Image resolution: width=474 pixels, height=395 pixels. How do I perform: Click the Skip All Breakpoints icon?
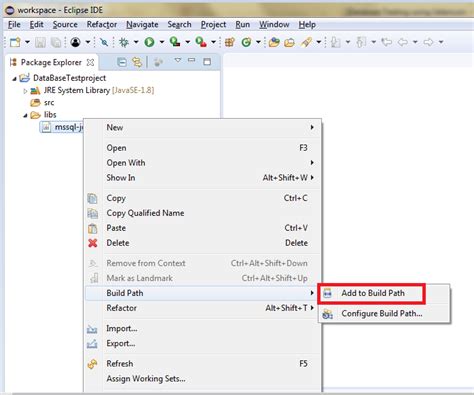click(104, 42)
